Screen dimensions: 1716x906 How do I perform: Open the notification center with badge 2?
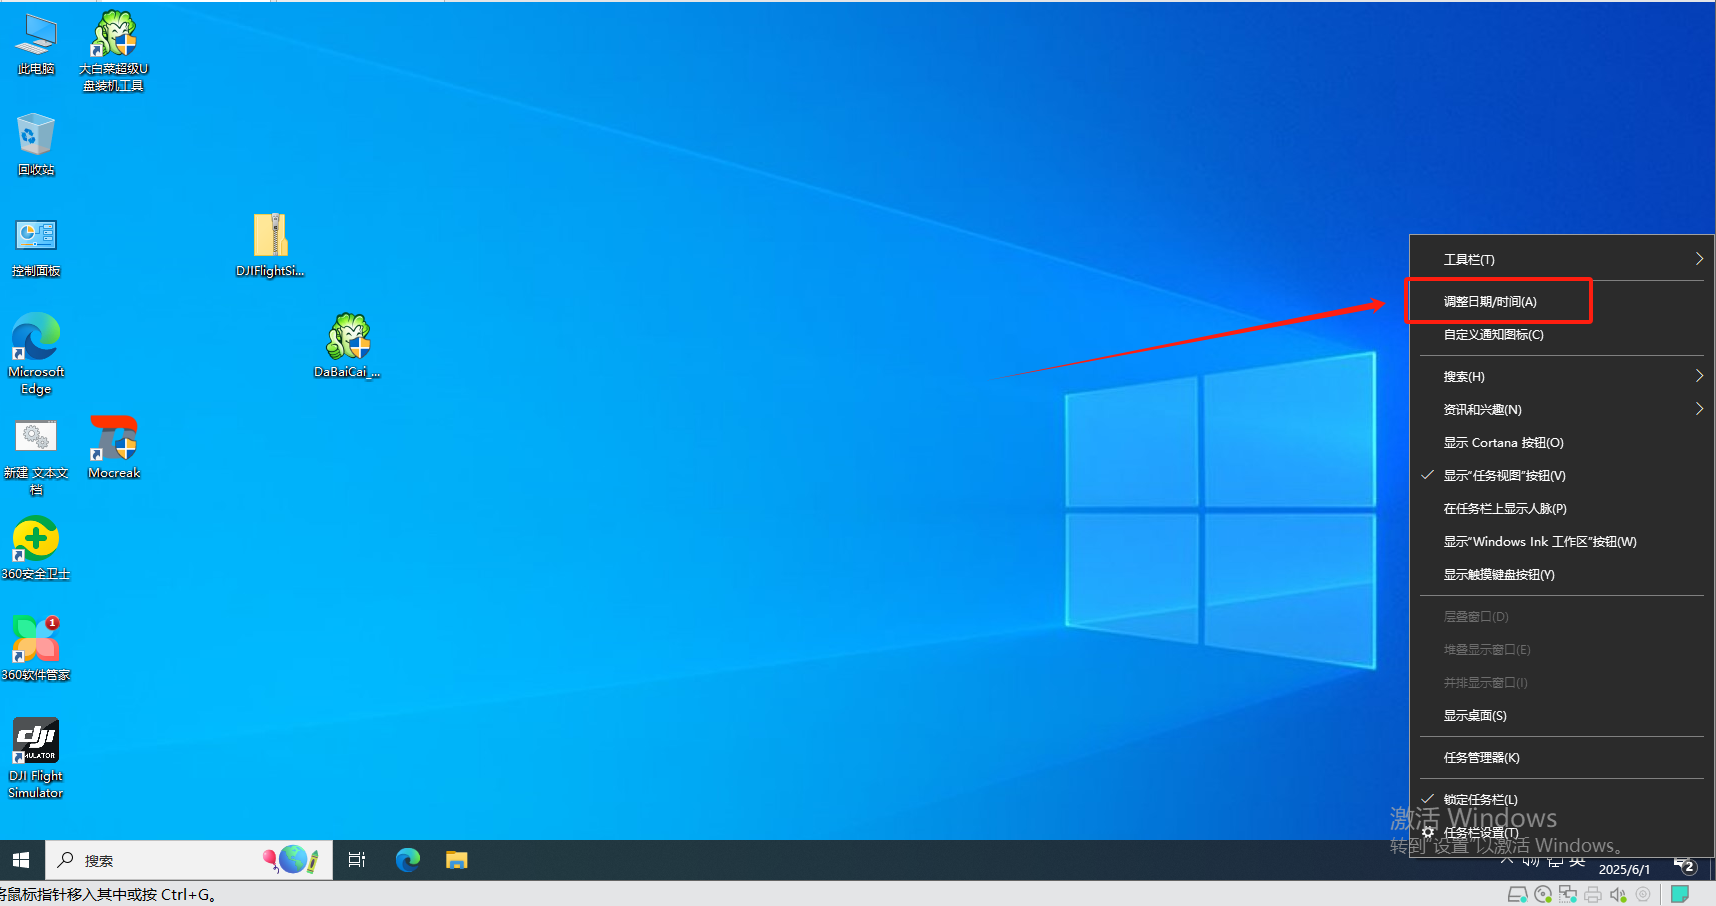pos(1686,866)
